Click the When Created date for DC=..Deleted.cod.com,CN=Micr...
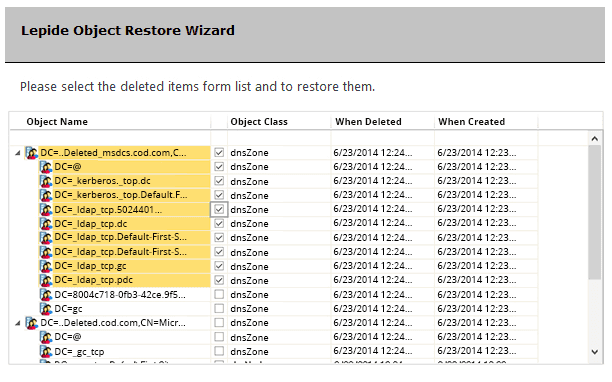 coord(477,323)
